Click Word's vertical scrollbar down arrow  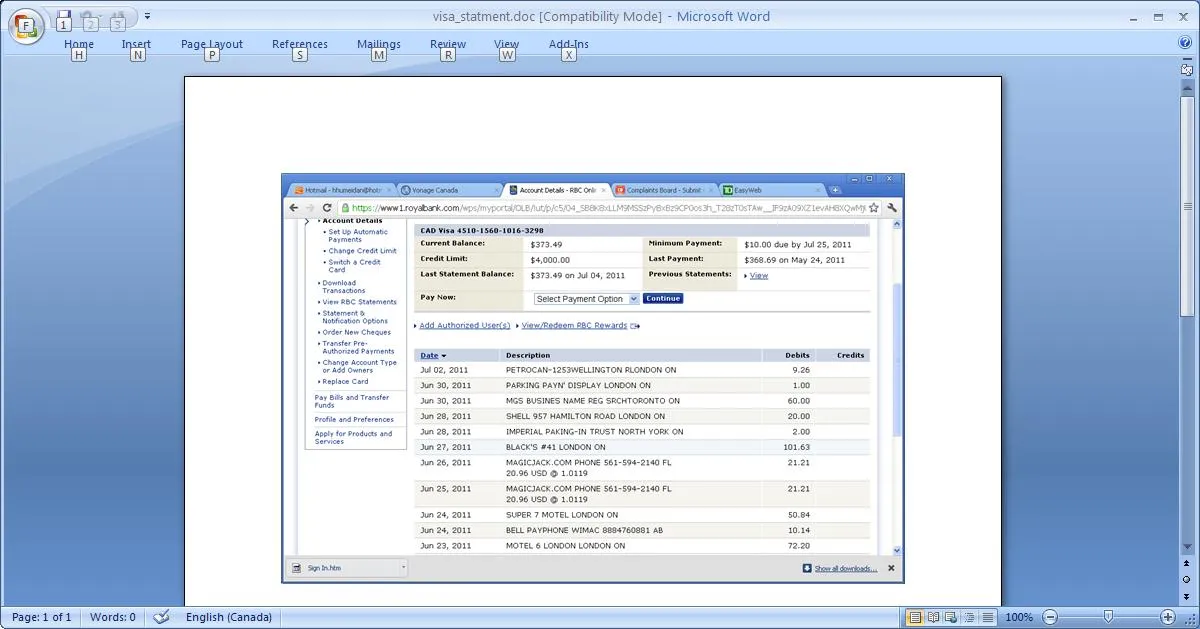tap(1187, 546)
